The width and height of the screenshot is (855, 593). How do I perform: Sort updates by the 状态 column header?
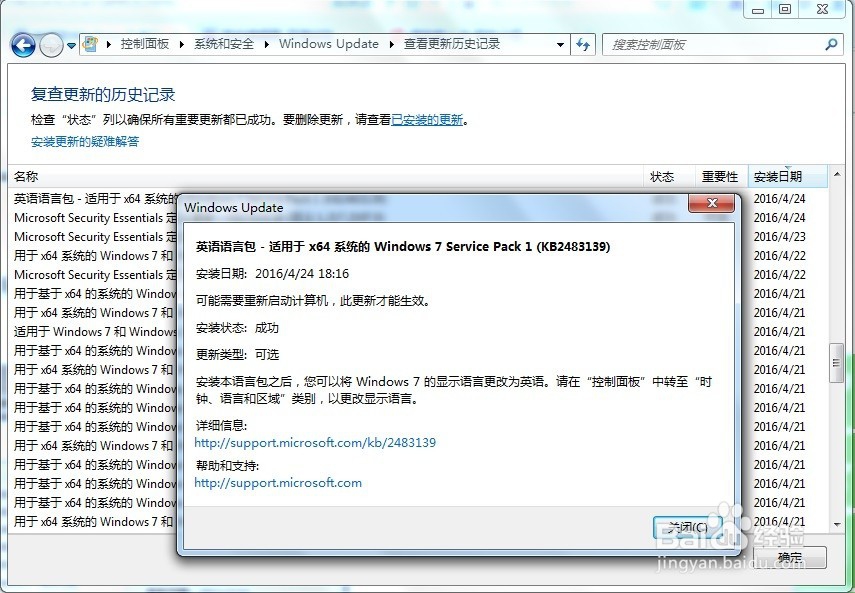(663, 176)
